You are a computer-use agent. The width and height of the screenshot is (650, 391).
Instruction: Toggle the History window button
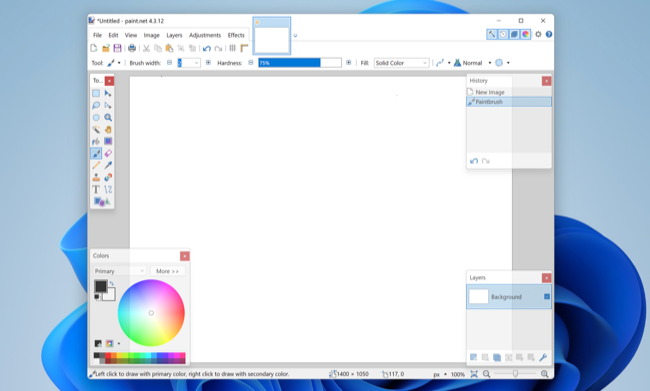coord(503,34)
